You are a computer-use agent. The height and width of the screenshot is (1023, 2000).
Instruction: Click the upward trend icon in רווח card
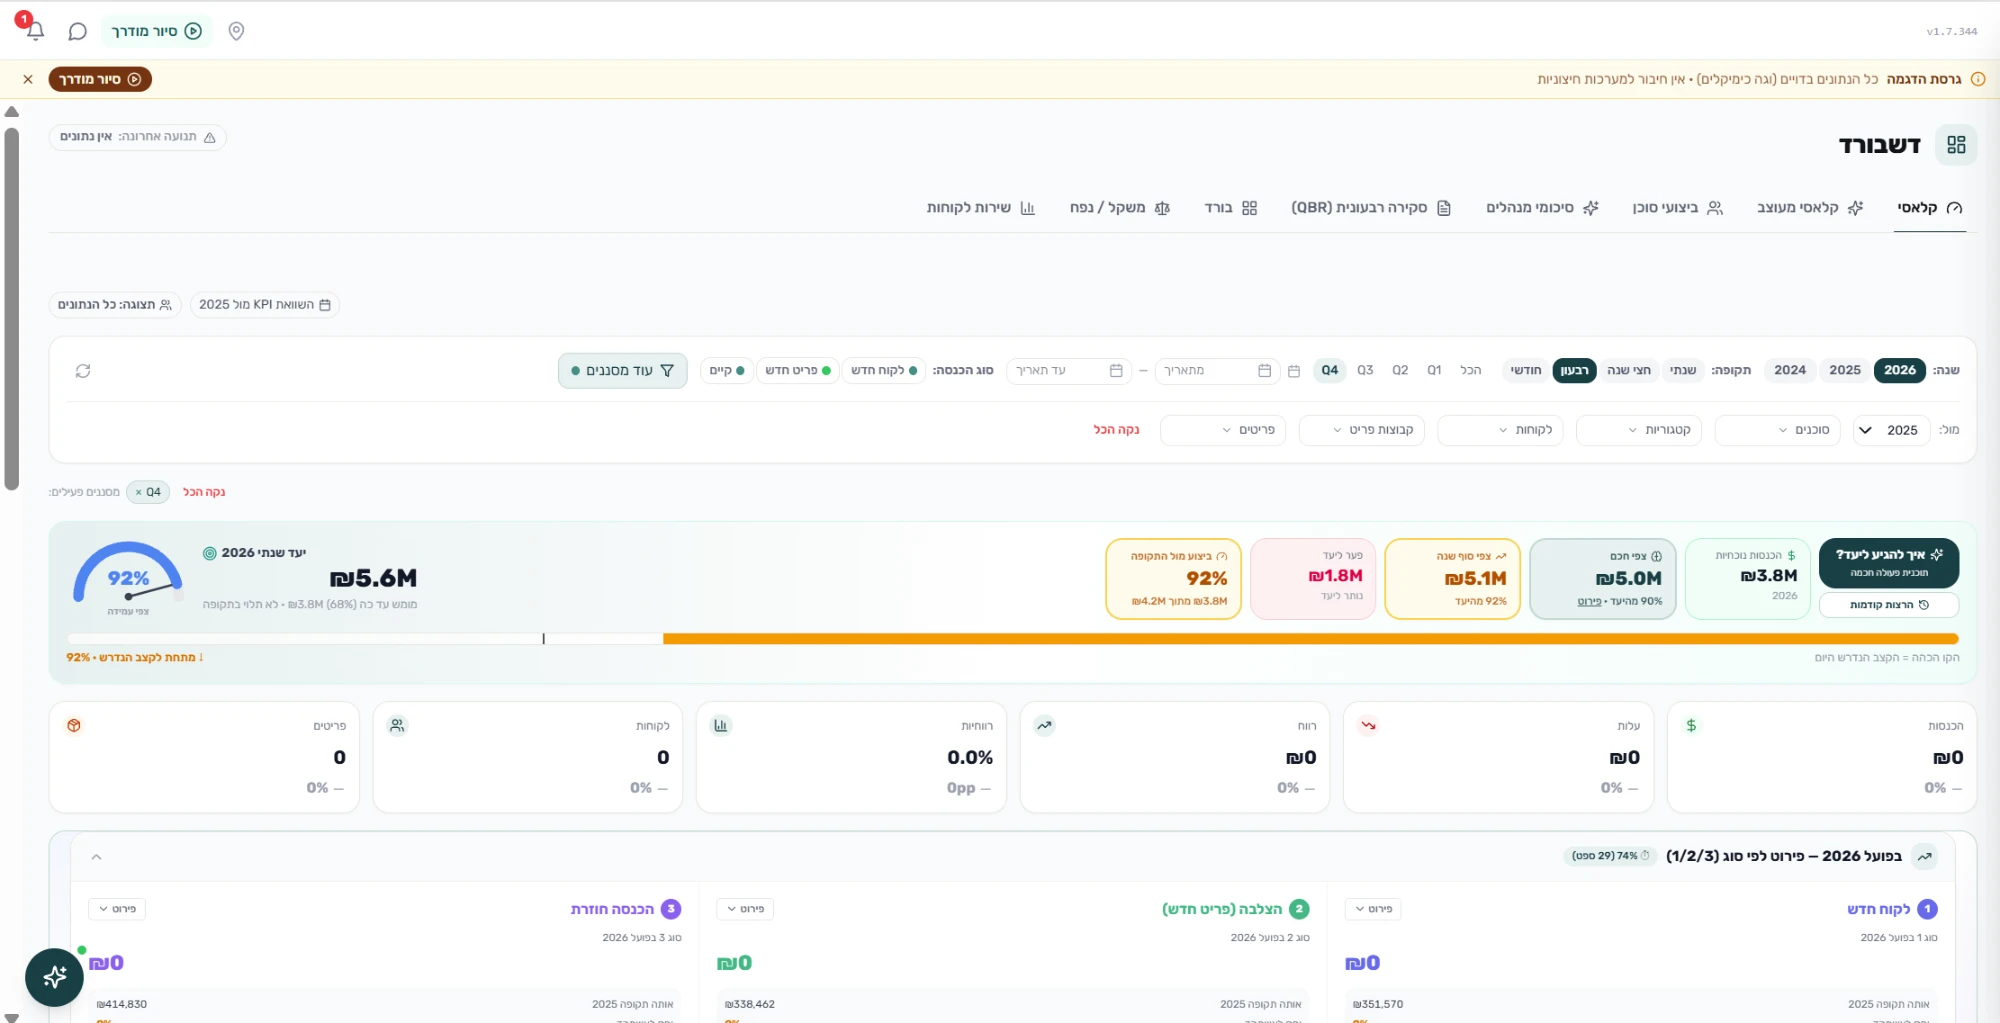[x=1044, y=726]
